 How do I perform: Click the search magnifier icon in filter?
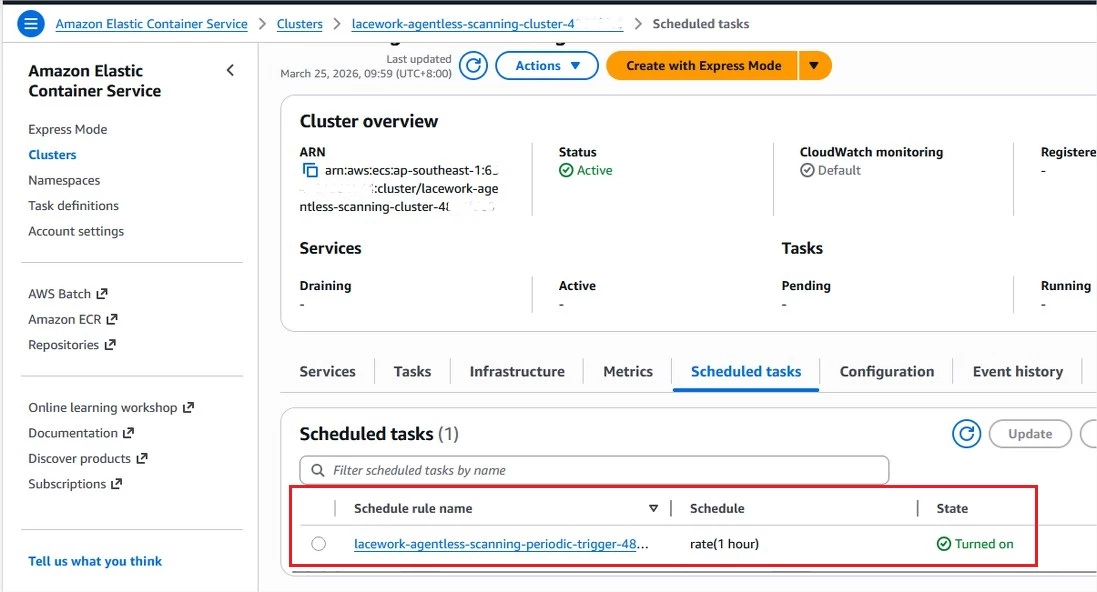point(318,470)
